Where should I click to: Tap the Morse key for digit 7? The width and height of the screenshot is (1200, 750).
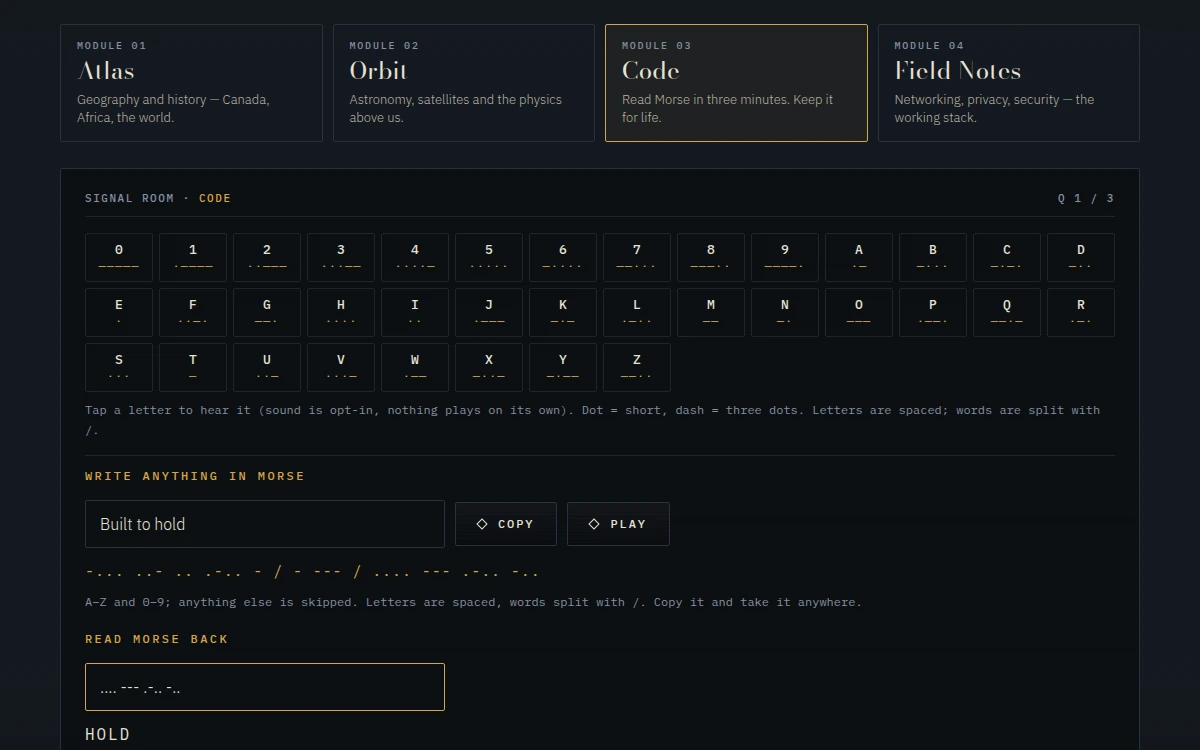[x=637, y=257]
